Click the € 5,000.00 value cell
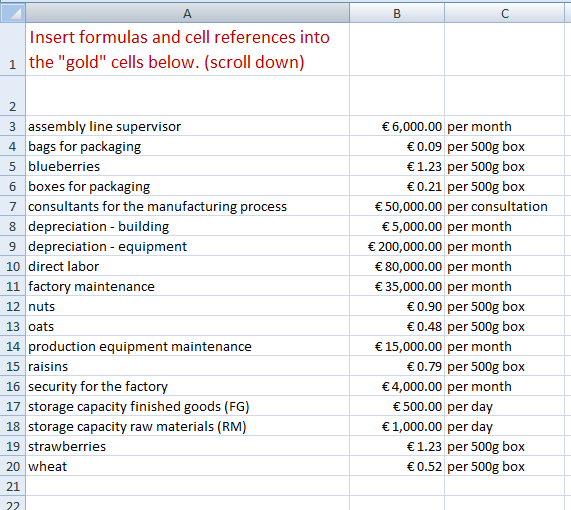The image size is (571, 510). tap(397, 226)
